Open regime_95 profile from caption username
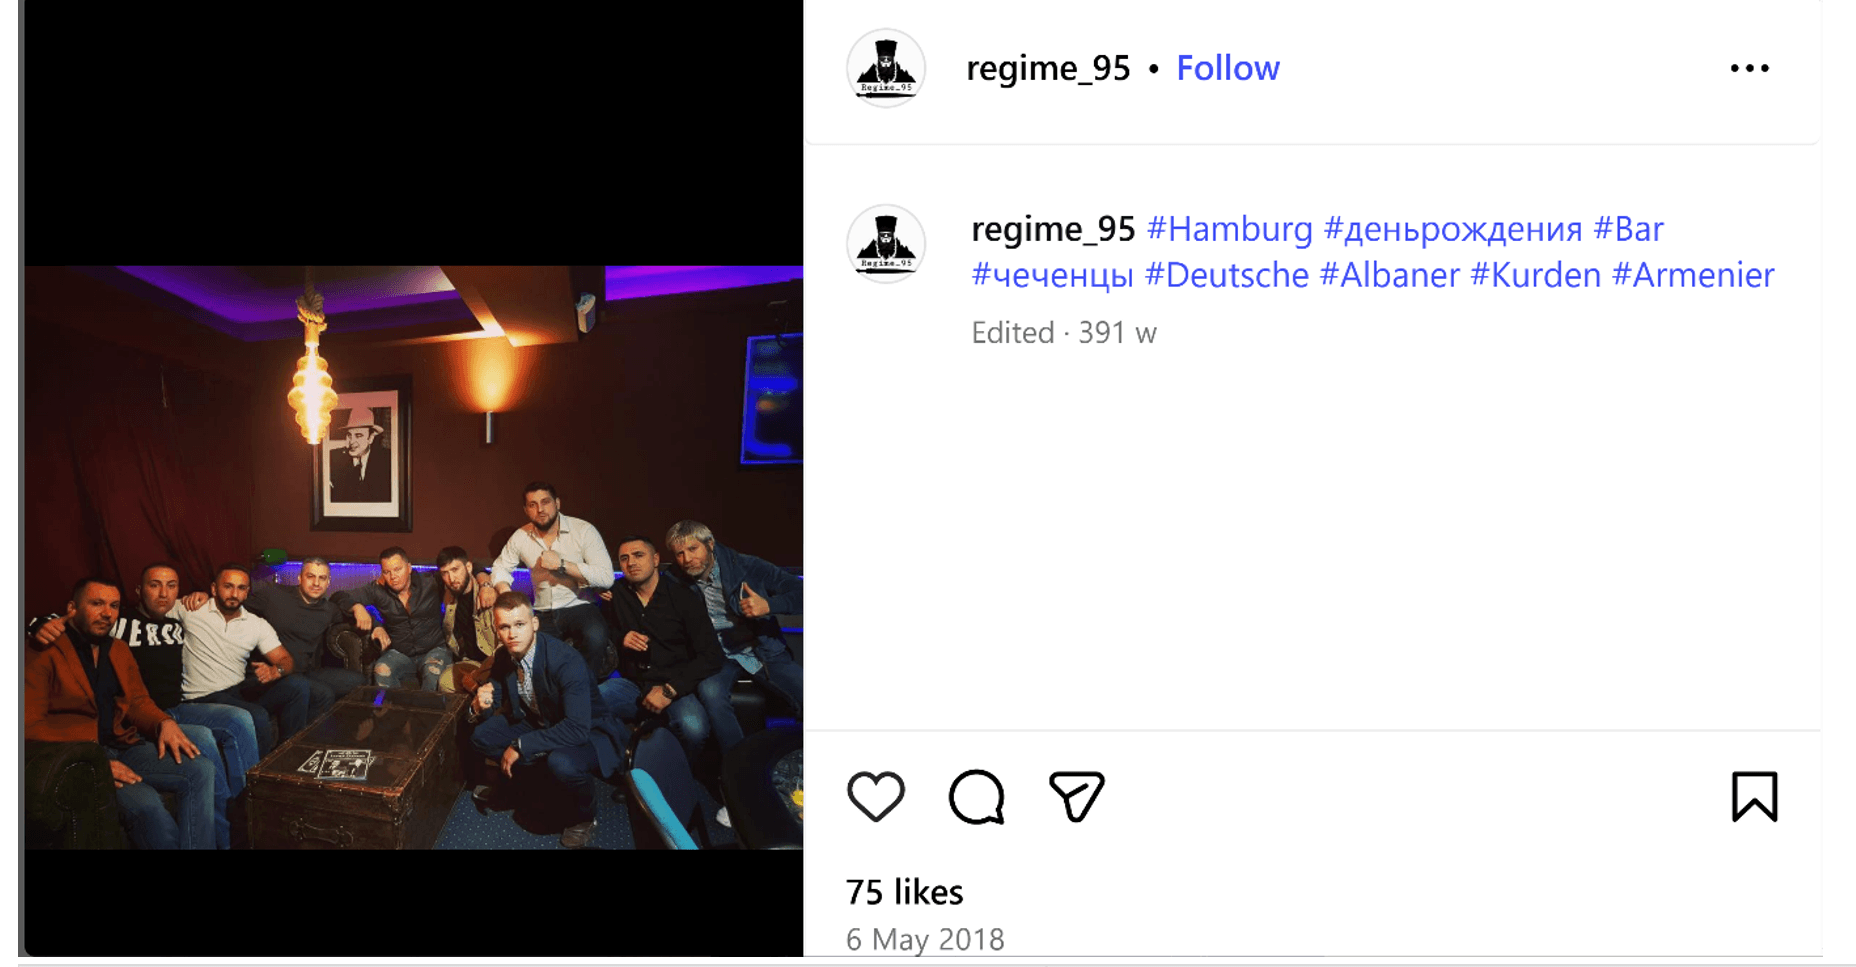1856x967 pixels. 1053,229
